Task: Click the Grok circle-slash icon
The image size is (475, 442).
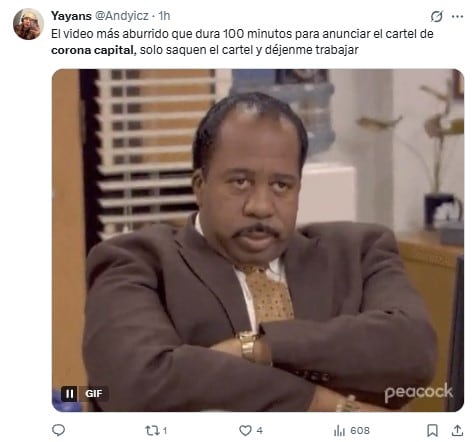Action: coord(436,16)
